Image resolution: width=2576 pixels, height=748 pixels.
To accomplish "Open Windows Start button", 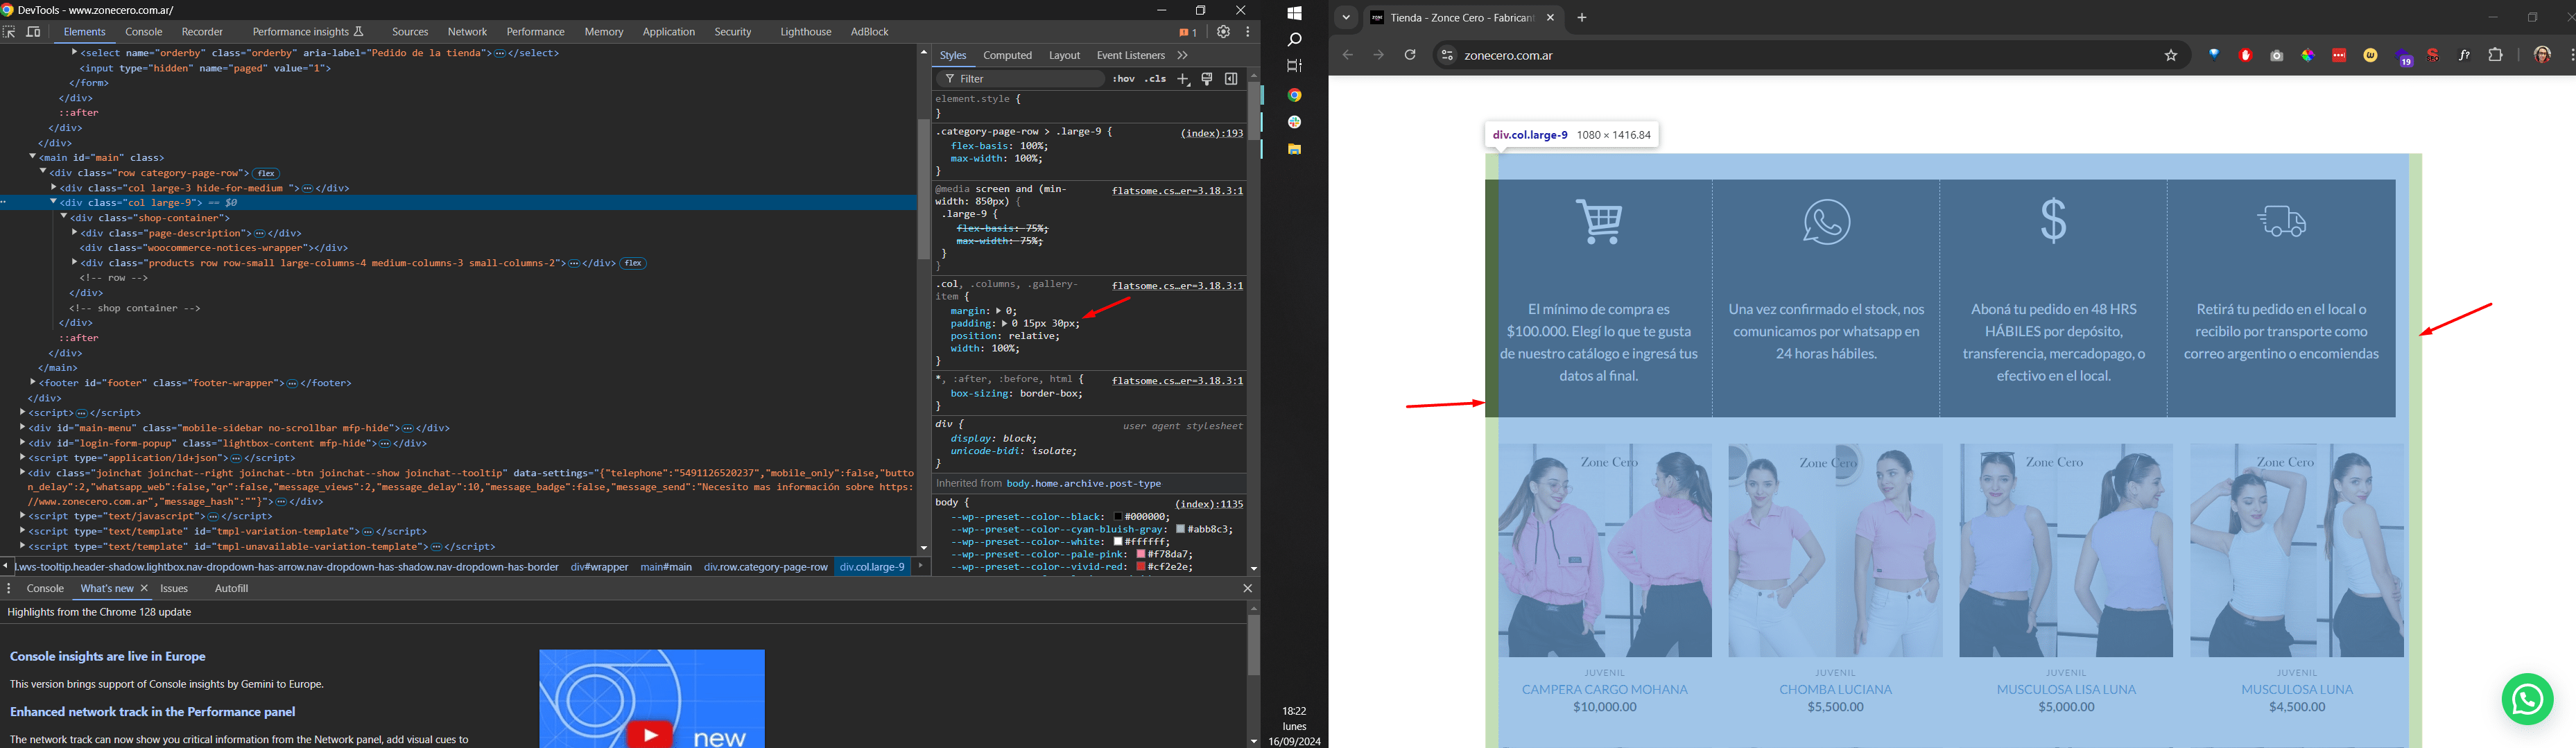I will pos(1295,14).
